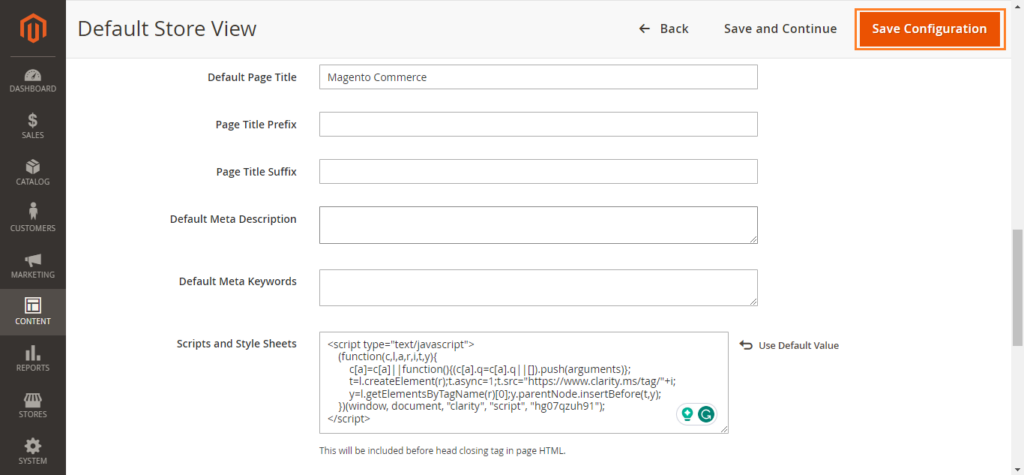Click the Page Title Prefix label
Screen dimensions: 1024x475
256,124
